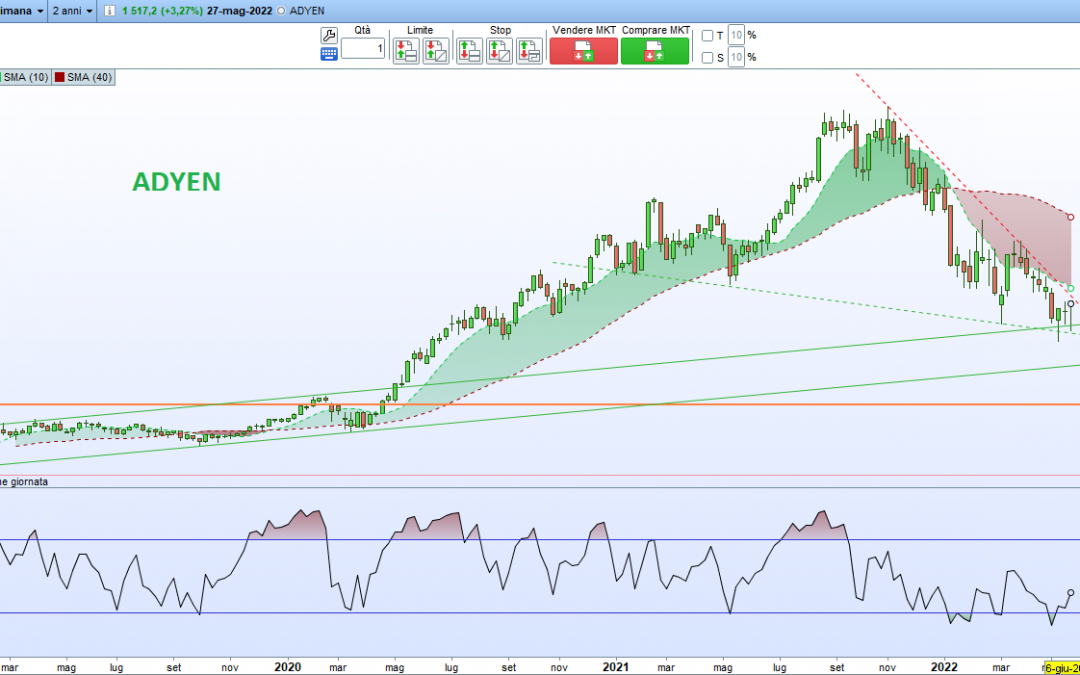Click the Limite order icon with horizontal-bar box

coord(406,52)
